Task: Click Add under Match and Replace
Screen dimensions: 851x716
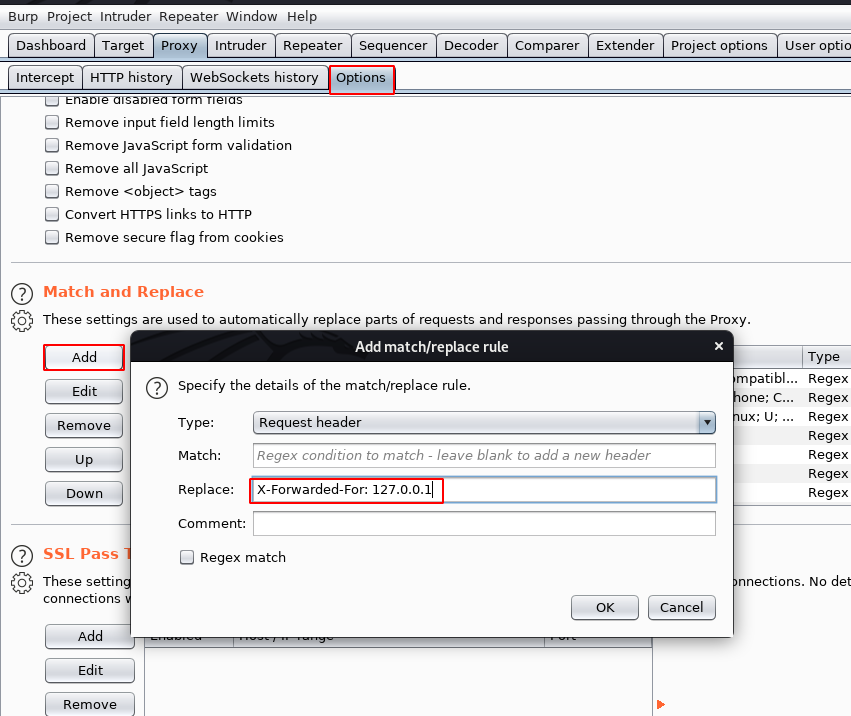Action: (84, 357)
